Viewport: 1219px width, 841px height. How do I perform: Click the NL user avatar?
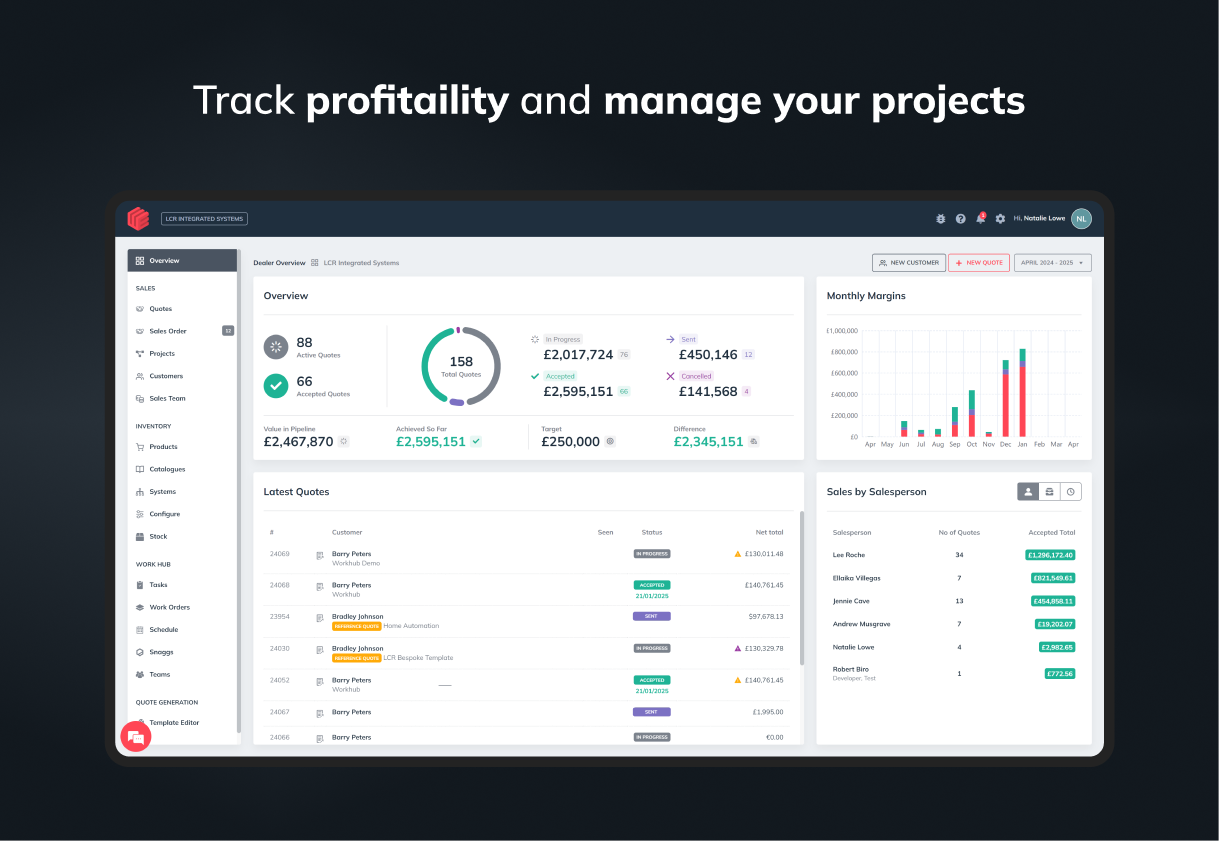coord(1081,218)
